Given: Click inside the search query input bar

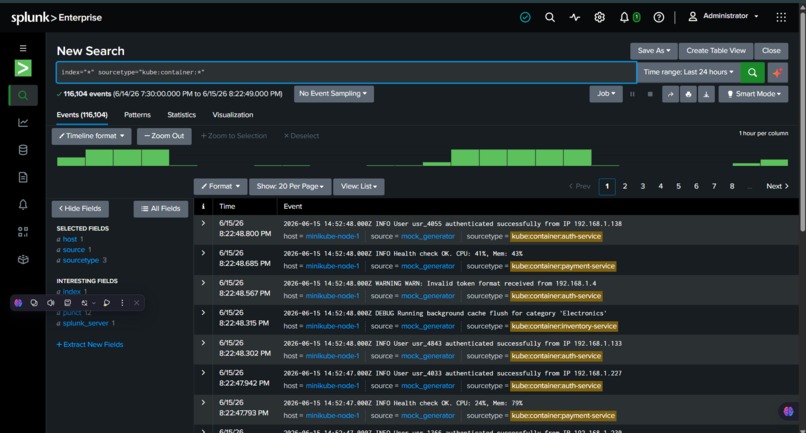Looking at the screenshot, I should (346, 73).
